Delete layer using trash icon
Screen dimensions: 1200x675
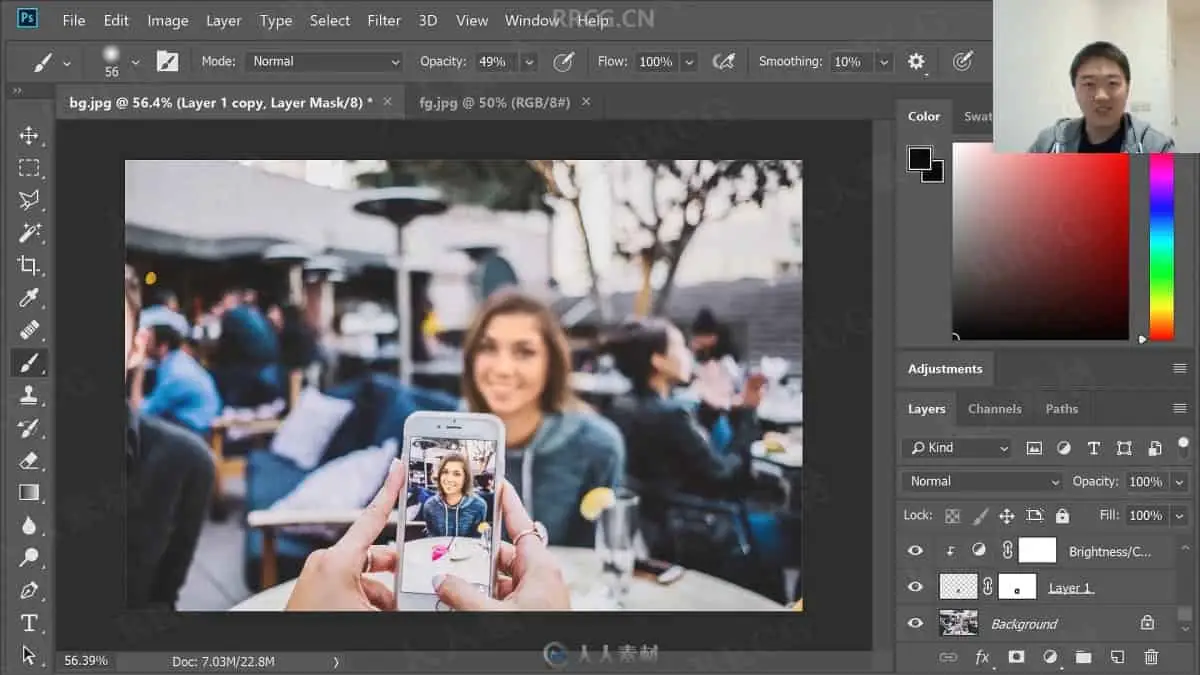[x=1151, y=657]
